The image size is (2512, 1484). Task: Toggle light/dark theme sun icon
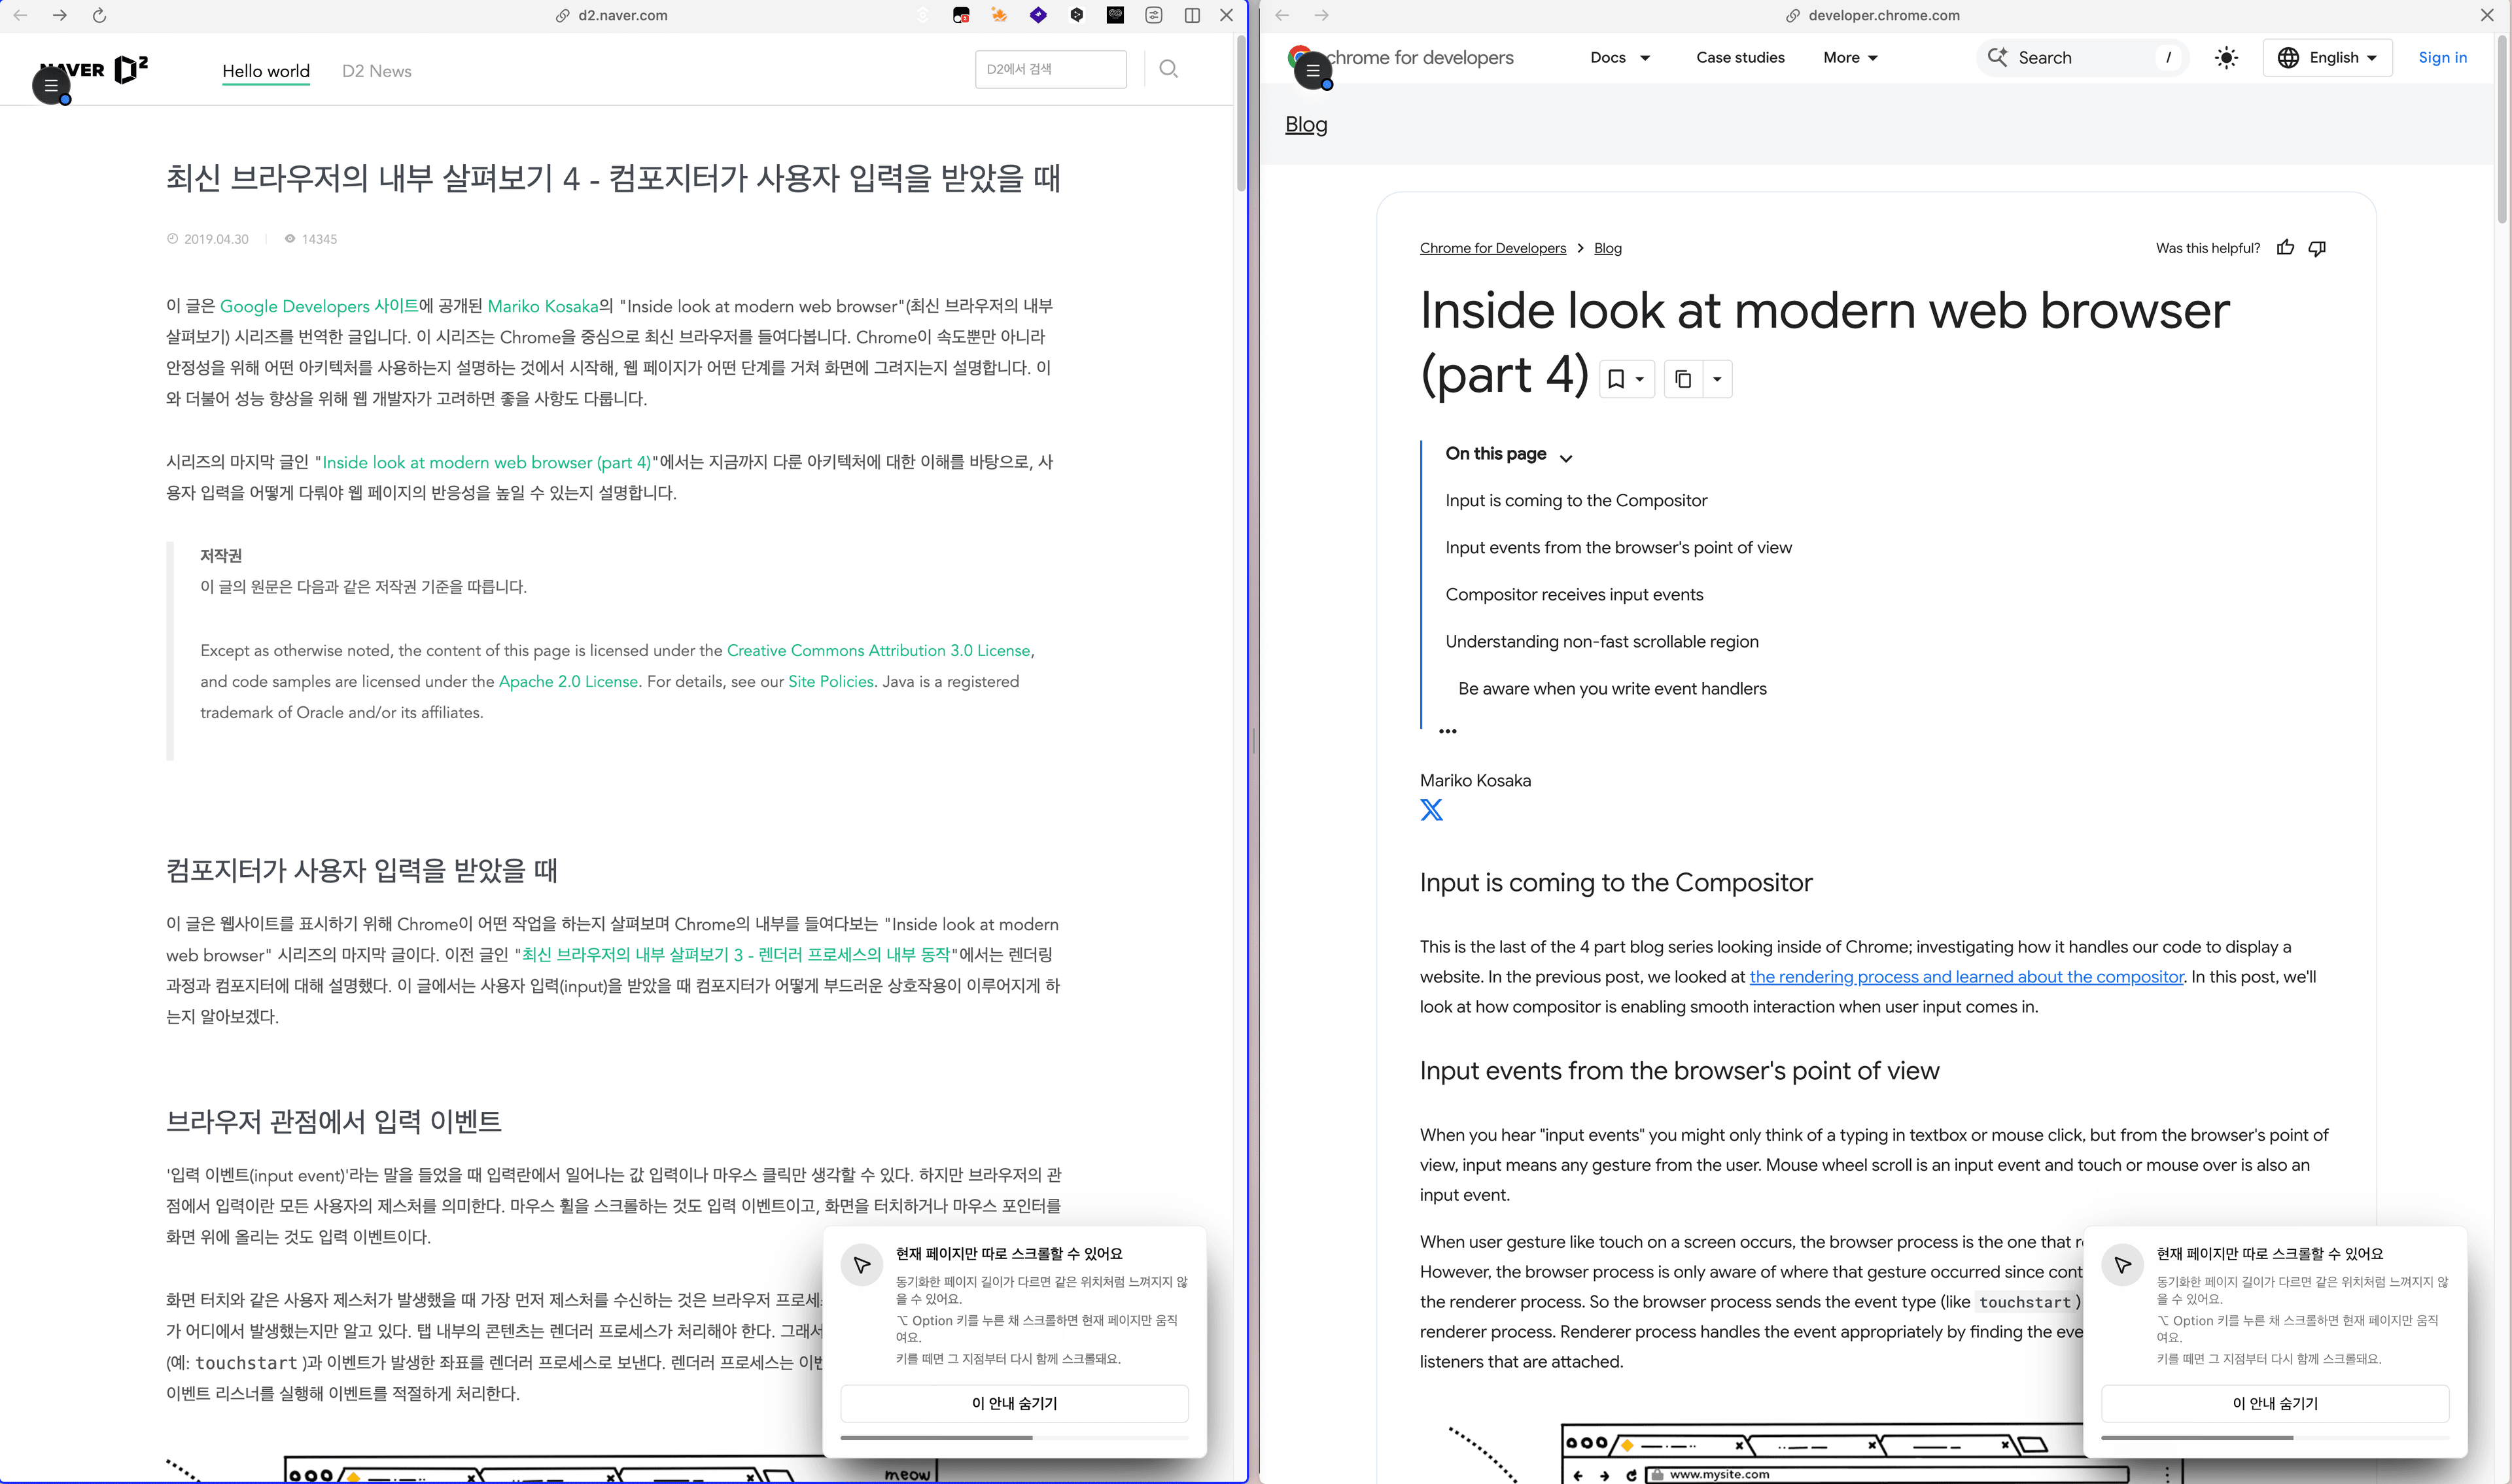tap(2226, 58)
